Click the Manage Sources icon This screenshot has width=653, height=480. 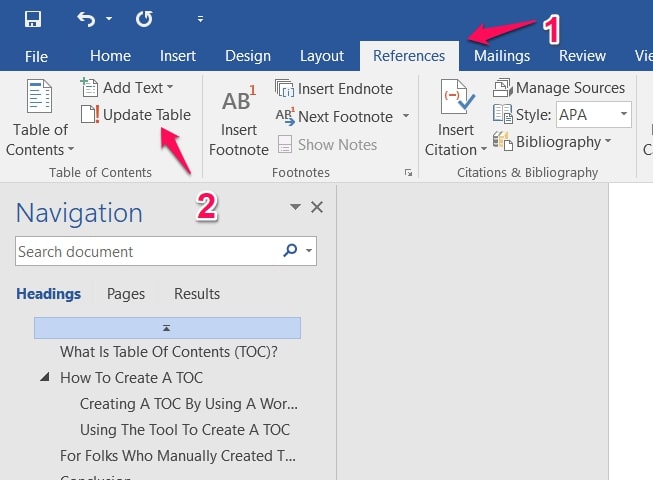click(x=503, y=87)
